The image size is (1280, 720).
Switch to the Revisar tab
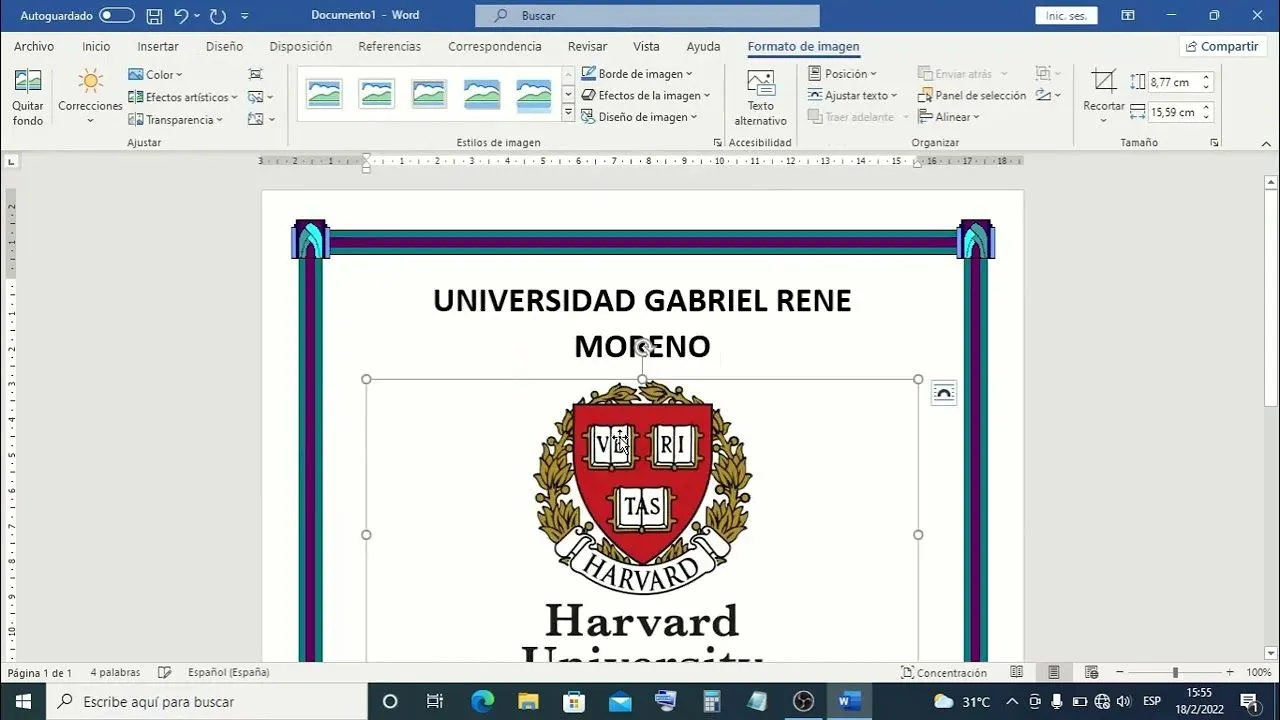(x=587, y=47)
